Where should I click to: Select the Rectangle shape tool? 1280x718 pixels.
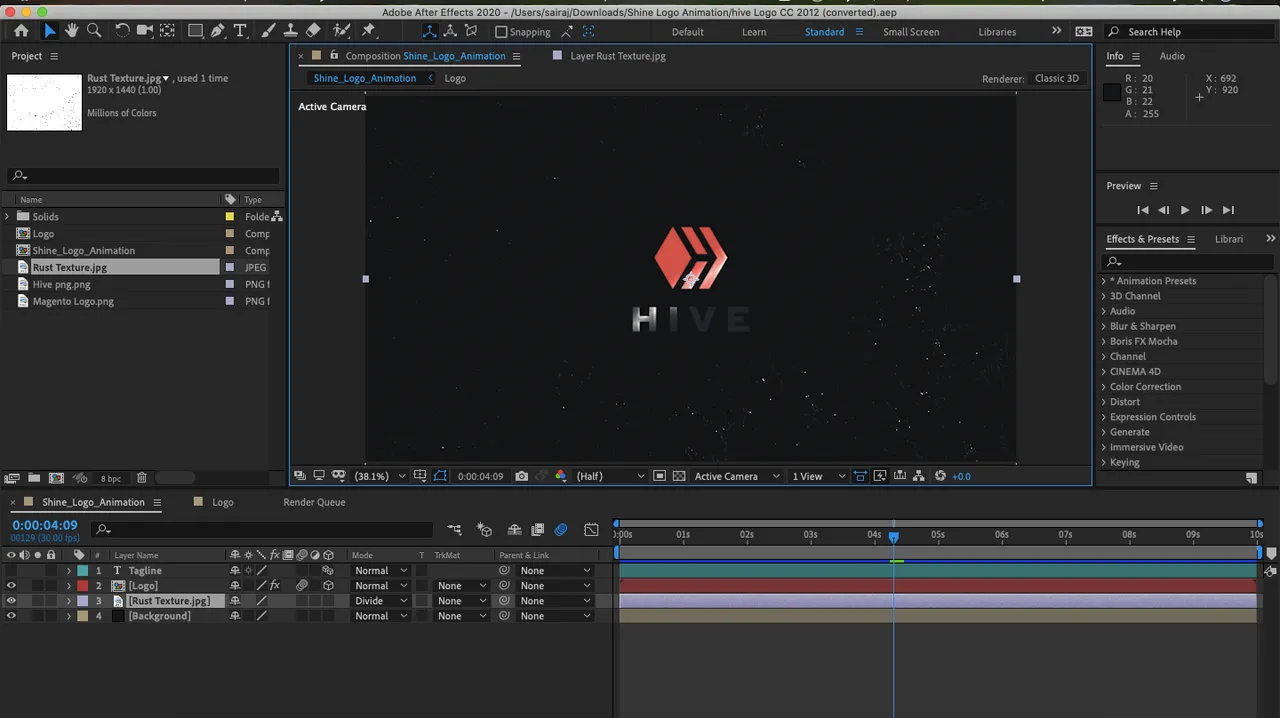[196, 31]
